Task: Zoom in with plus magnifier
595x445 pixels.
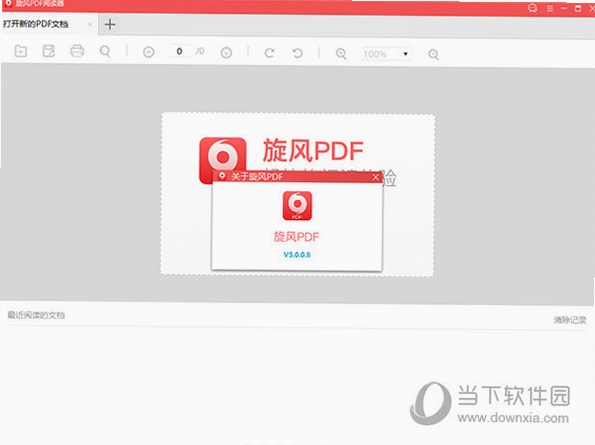Action: point(341,54)
